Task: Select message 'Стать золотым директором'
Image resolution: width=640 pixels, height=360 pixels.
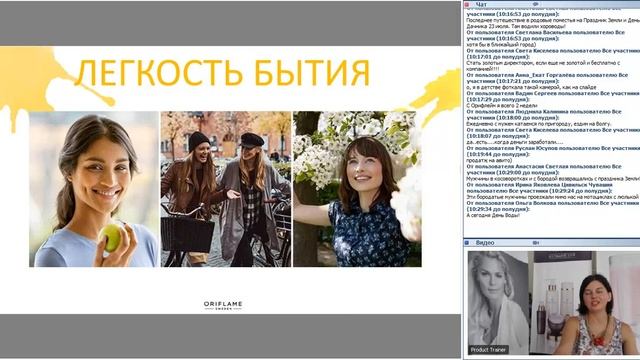Action: [x=543, y=66]
